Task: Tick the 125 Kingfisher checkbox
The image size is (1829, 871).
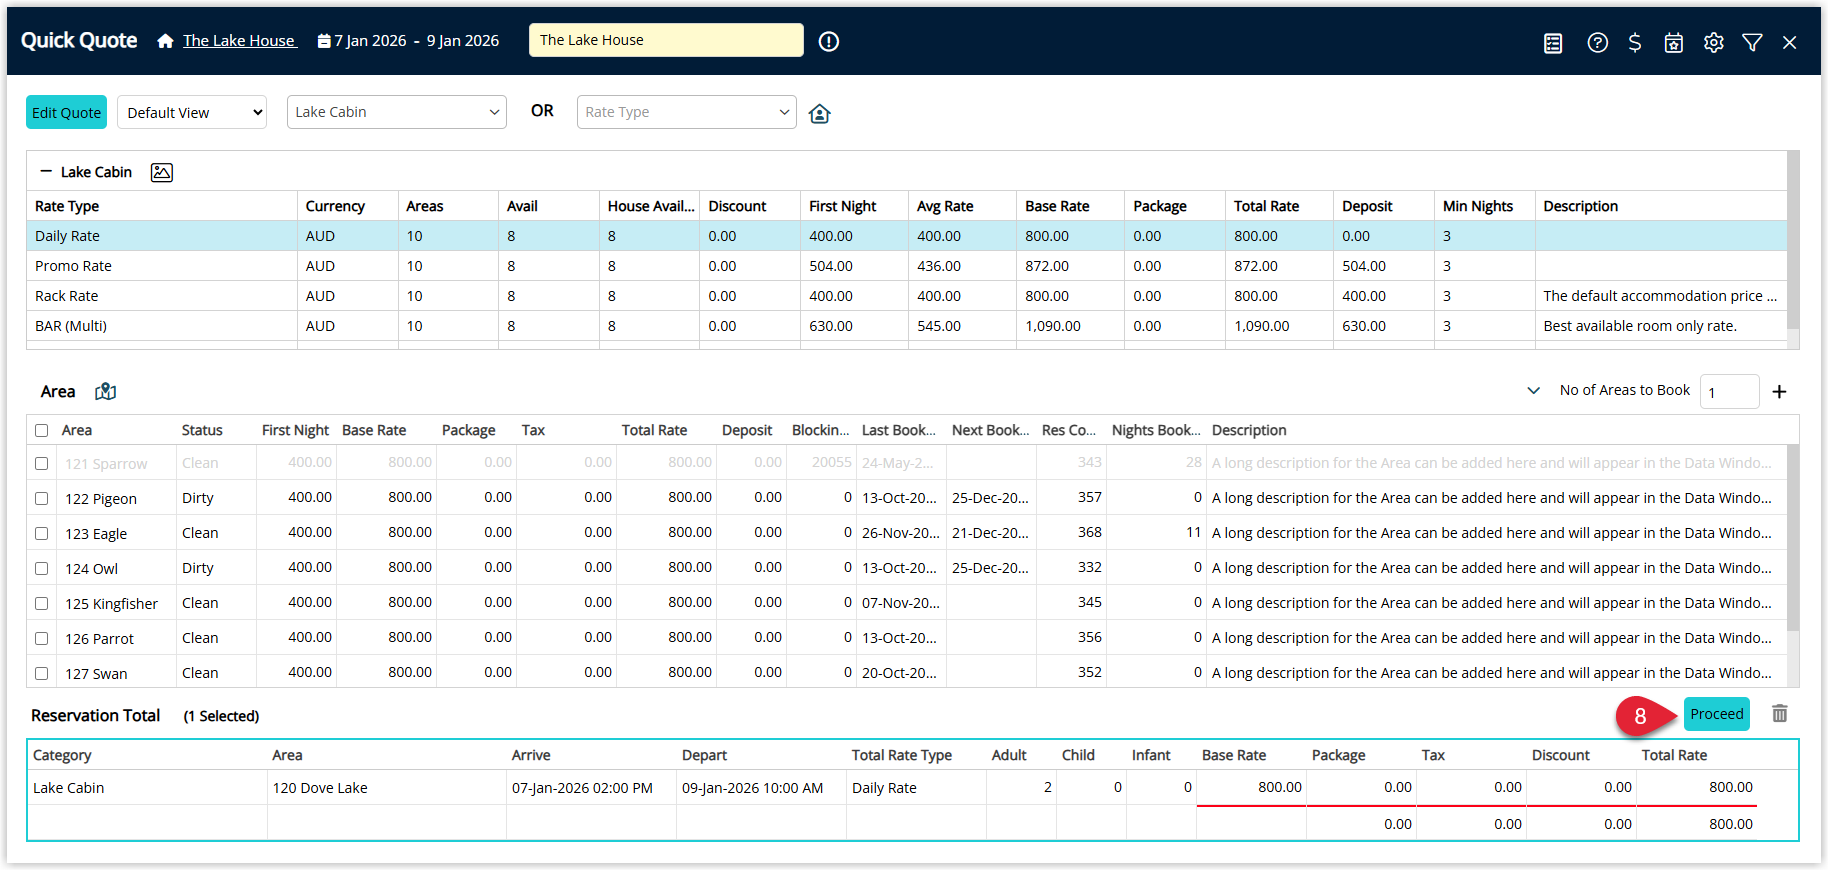Action: (x=42, y=604)
